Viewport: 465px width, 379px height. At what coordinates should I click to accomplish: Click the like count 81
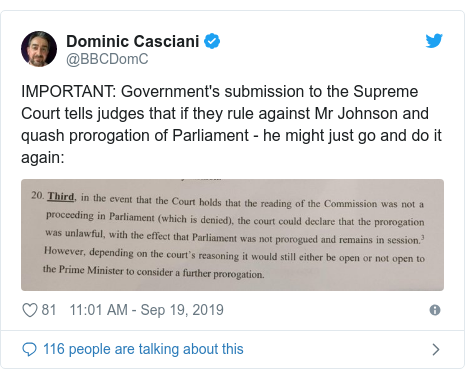click(49, 310)
